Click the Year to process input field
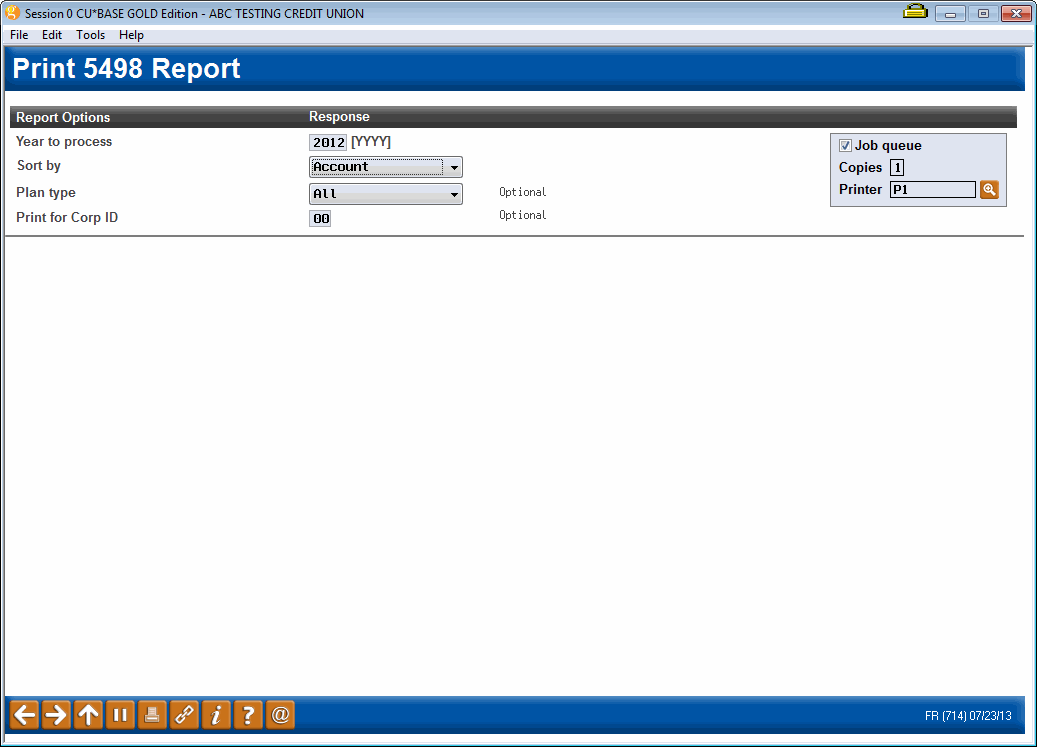This screenshot has width=1037, height=747. point(328,142)
